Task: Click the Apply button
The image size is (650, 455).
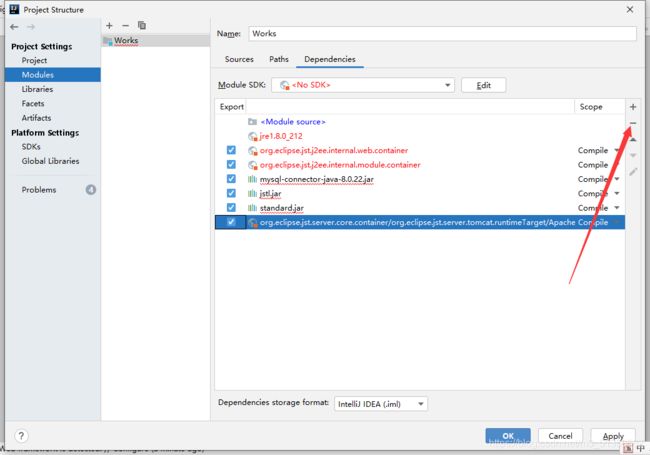Action: pyautogui.click(x=613, y=436)
